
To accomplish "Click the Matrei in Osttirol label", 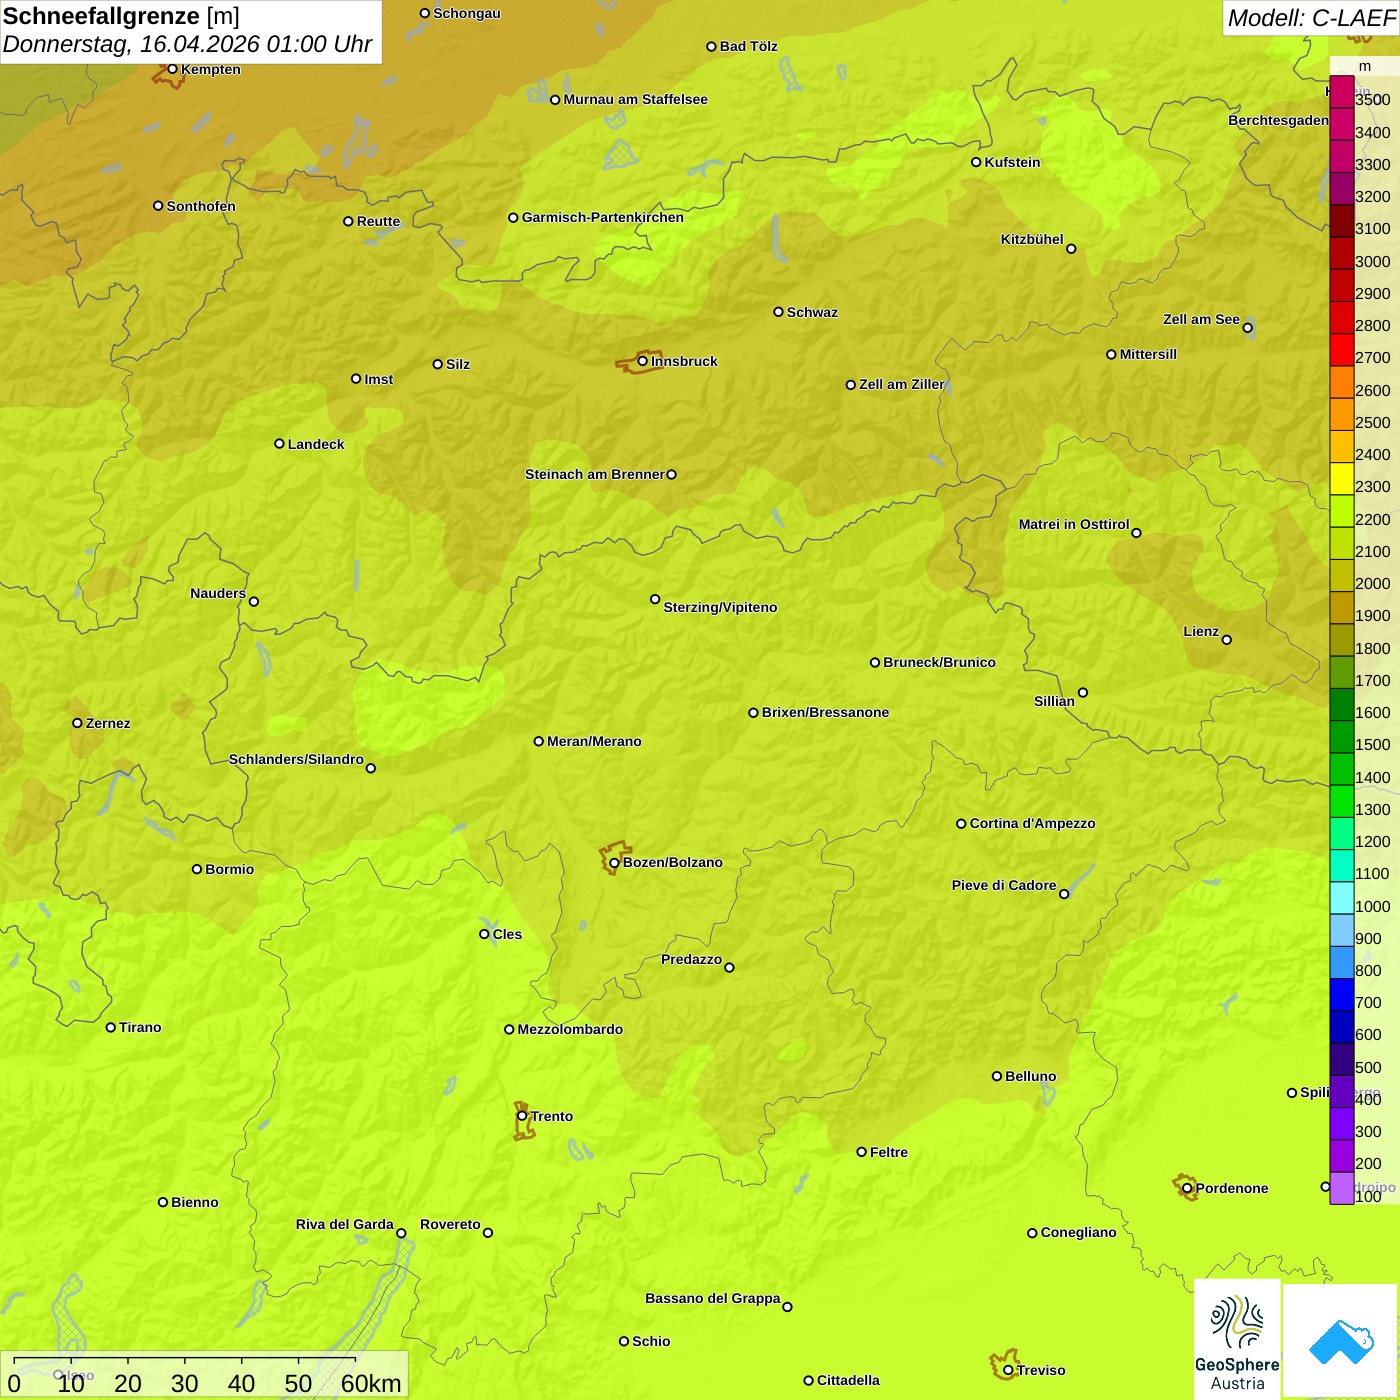I will point(1074,524).
